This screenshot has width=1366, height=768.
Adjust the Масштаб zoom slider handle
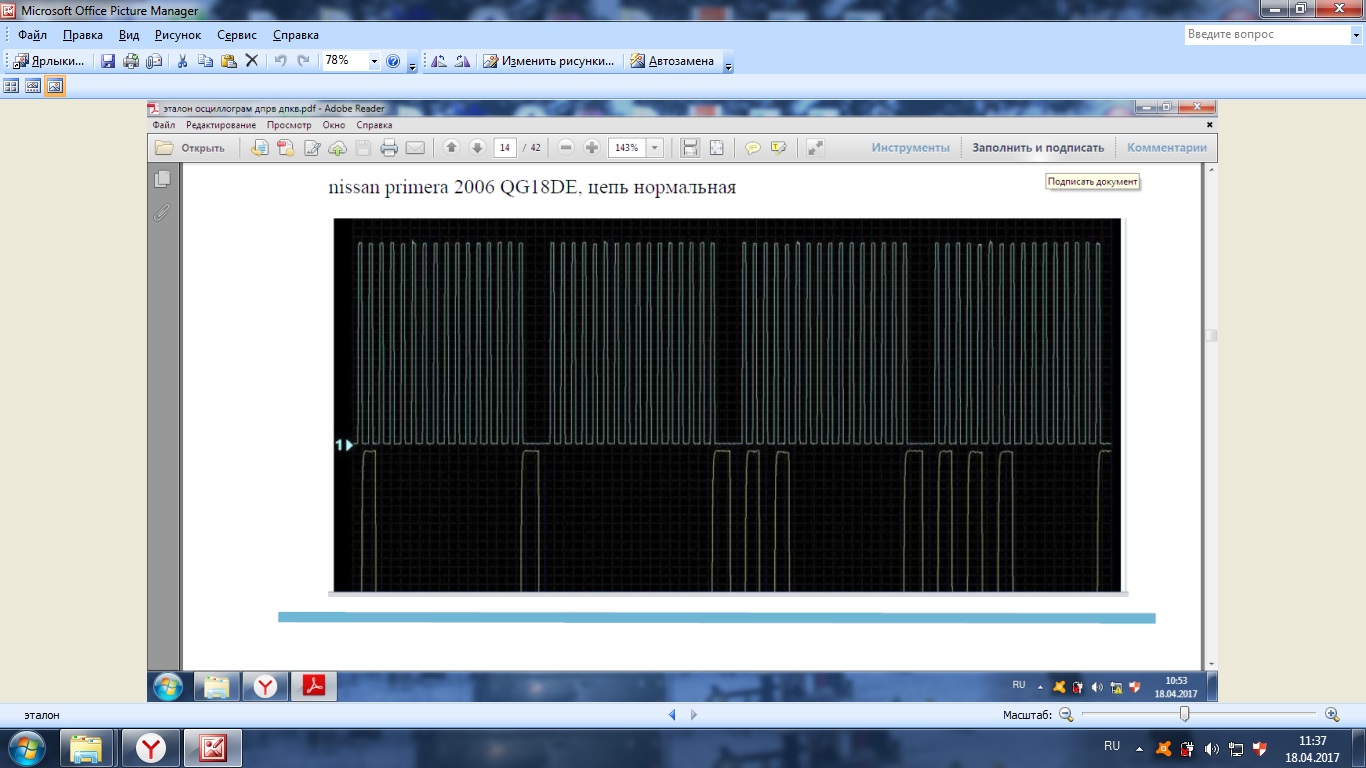click(x=1184, y=714)
